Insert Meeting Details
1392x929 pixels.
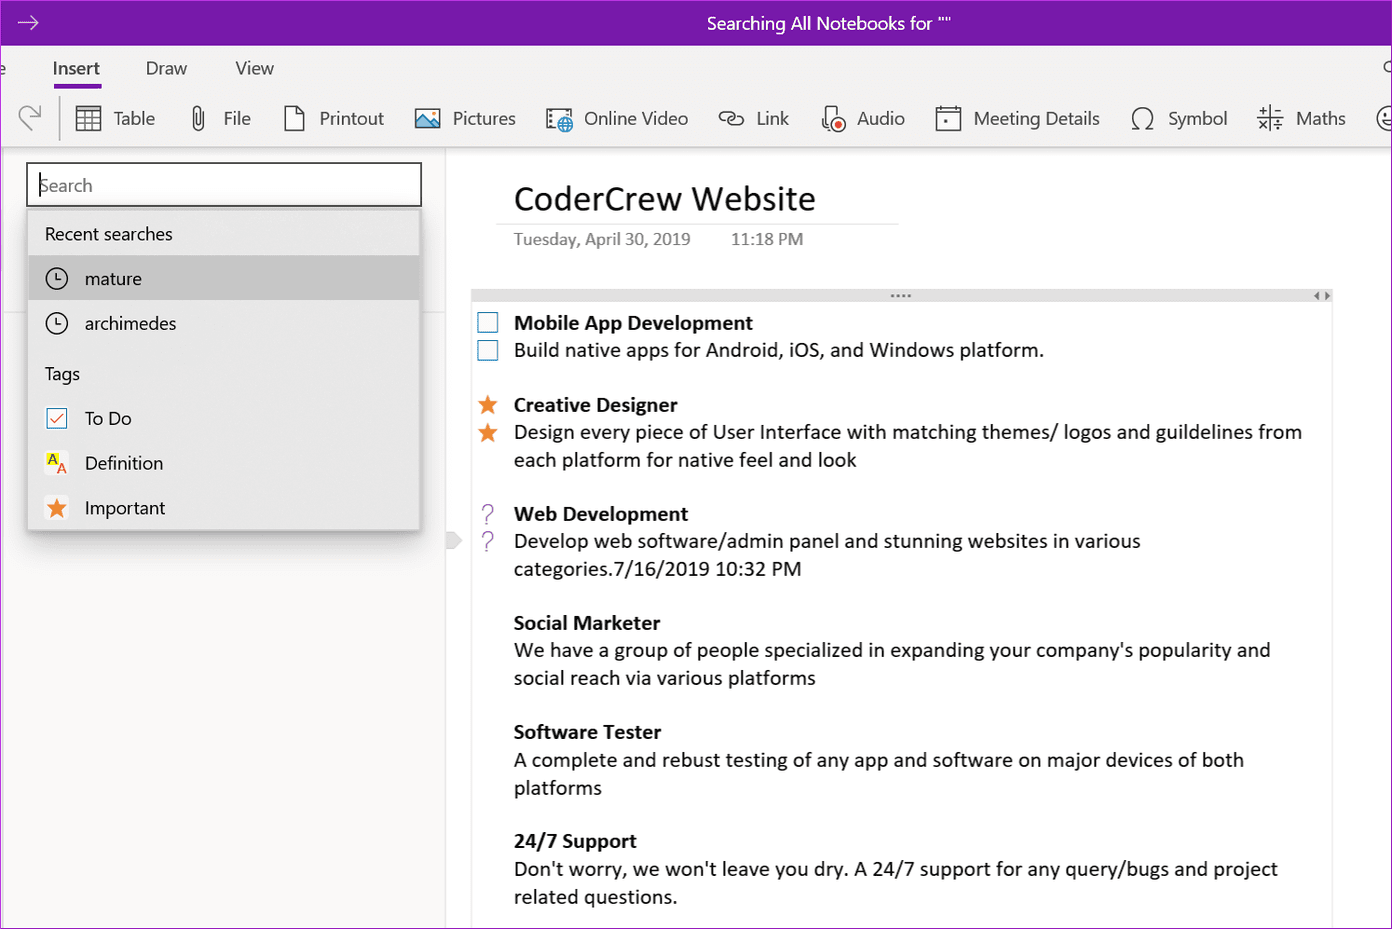point(1017,118)
